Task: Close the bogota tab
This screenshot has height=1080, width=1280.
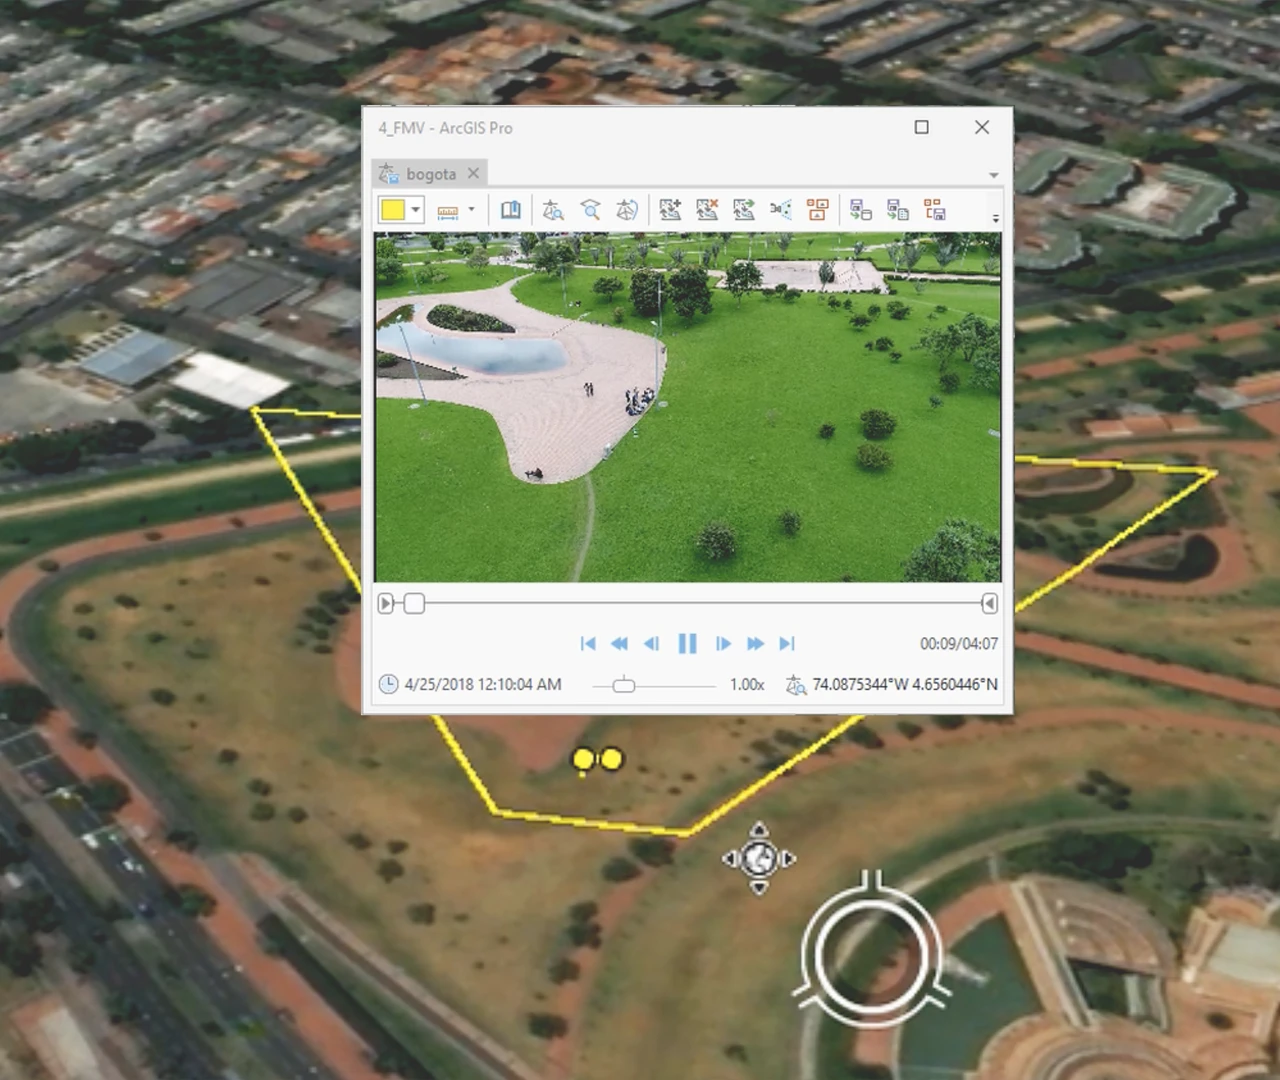Action: (x=473, y=173)
